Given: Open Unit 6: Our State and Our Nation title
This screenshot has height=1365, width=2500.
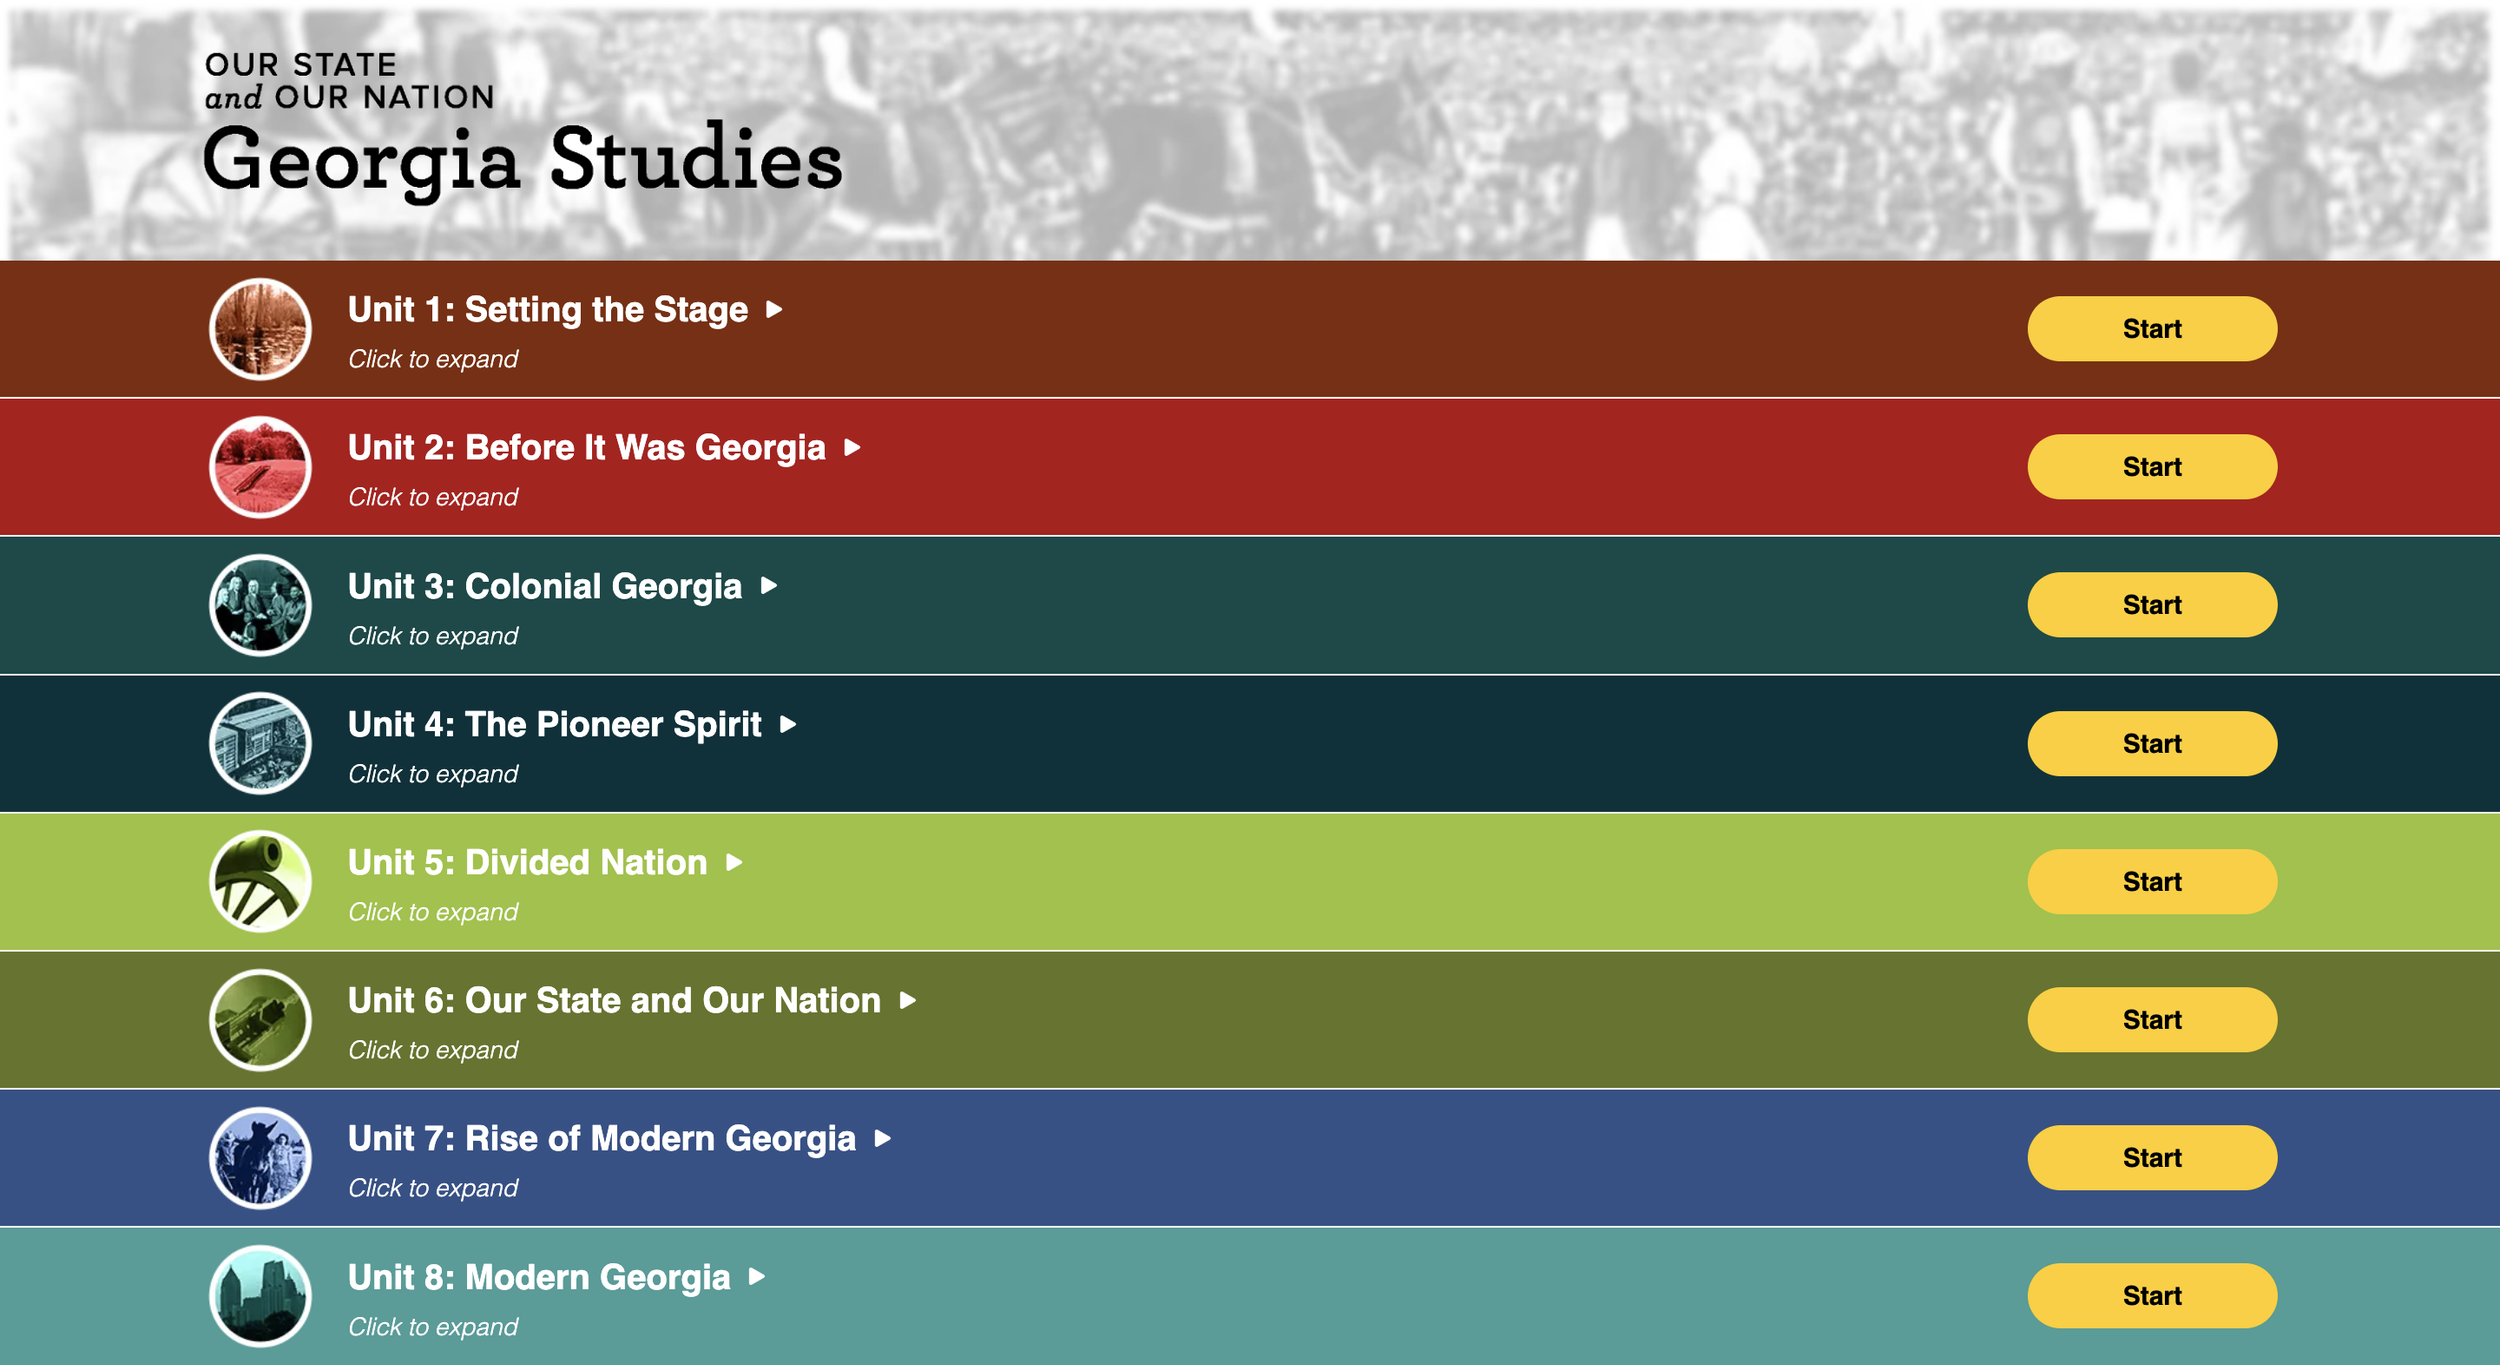Looking at the screenshot, I should pyautogui.click(x=614, y=1001).
